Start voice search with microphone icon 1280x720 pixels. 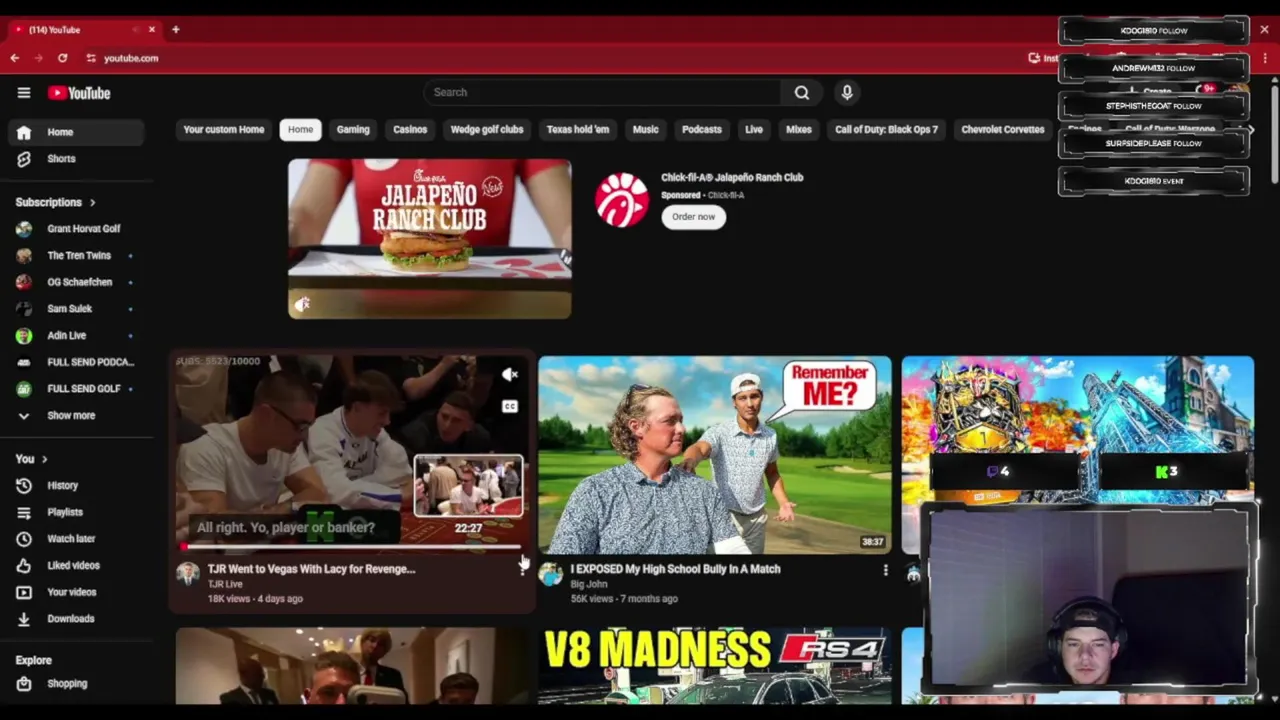pyautogui.click(x=847, y=92)
